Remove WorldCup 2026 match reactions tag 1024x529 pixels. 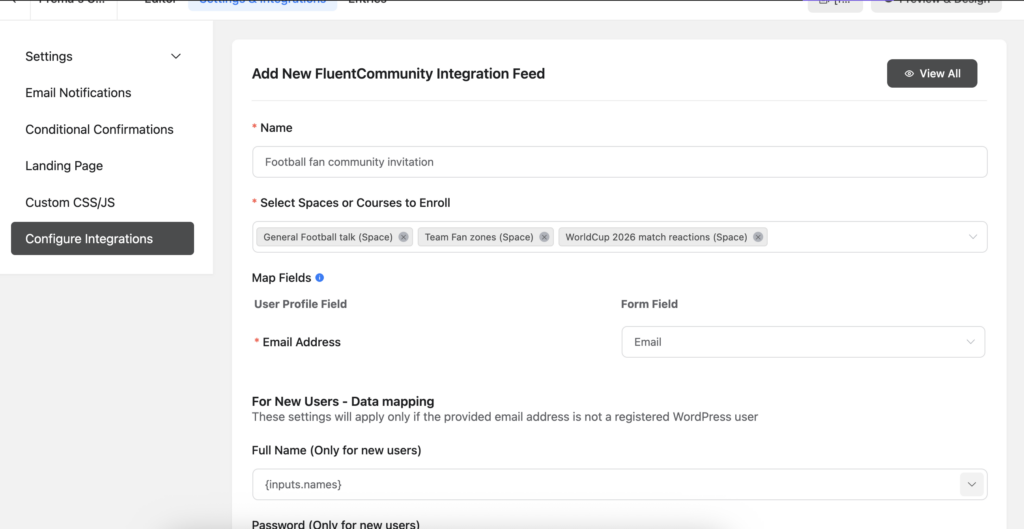[x=758, y=237]
